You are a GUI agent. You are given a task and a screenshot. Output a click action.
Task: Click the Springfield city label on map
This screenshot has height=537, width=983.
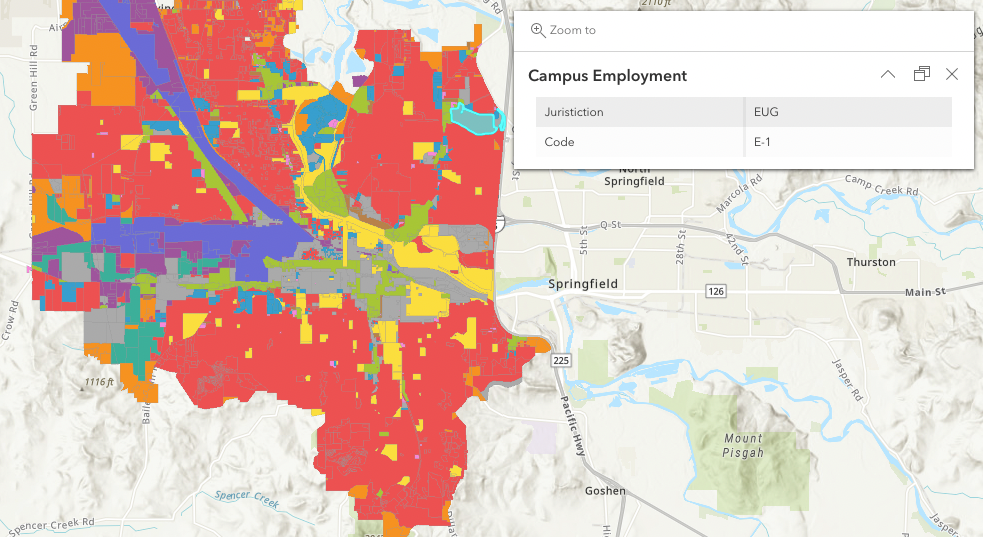[x=583, y=284]
